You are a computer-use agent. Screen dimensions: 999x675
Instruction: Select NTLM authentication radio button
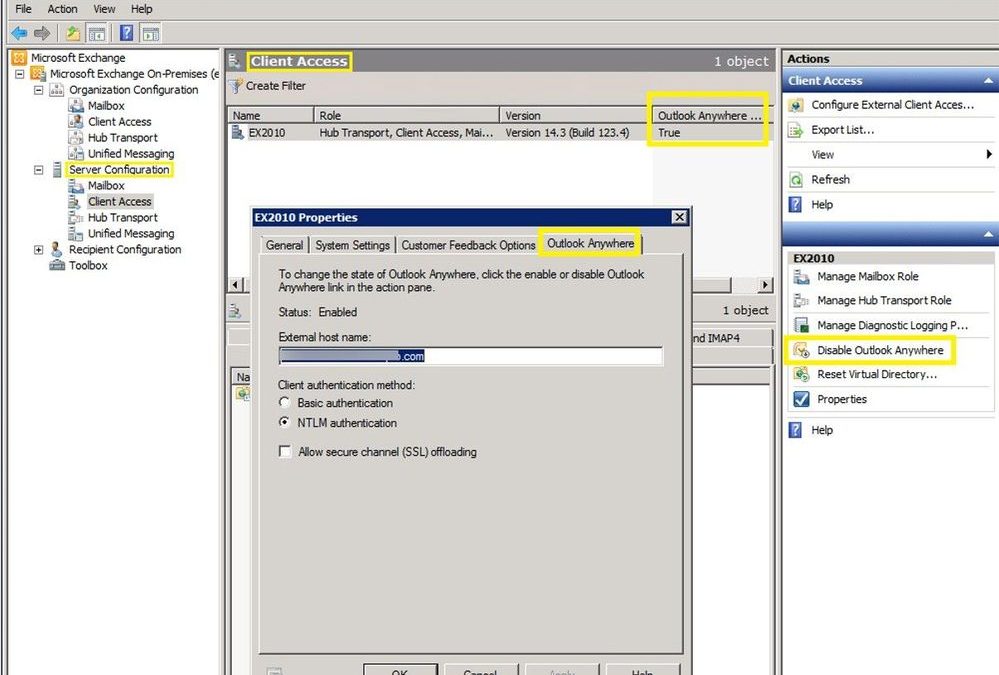(285, 423)
